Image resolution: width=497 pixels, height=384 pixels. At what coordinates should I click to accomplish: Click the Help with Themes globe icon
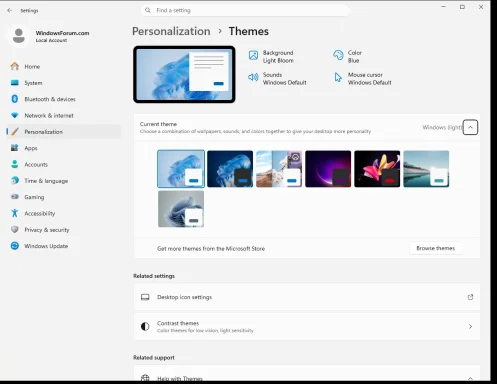(145, 378)
